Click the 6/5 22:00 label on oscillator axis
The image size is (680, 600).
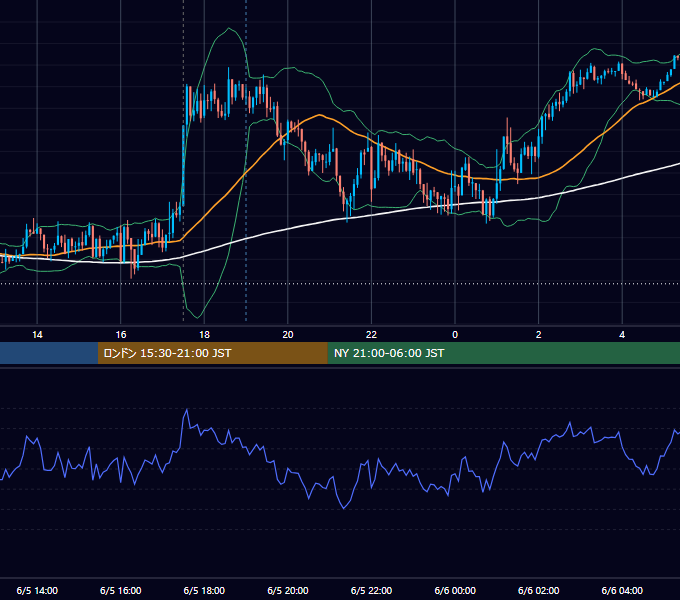coord(371,590)
